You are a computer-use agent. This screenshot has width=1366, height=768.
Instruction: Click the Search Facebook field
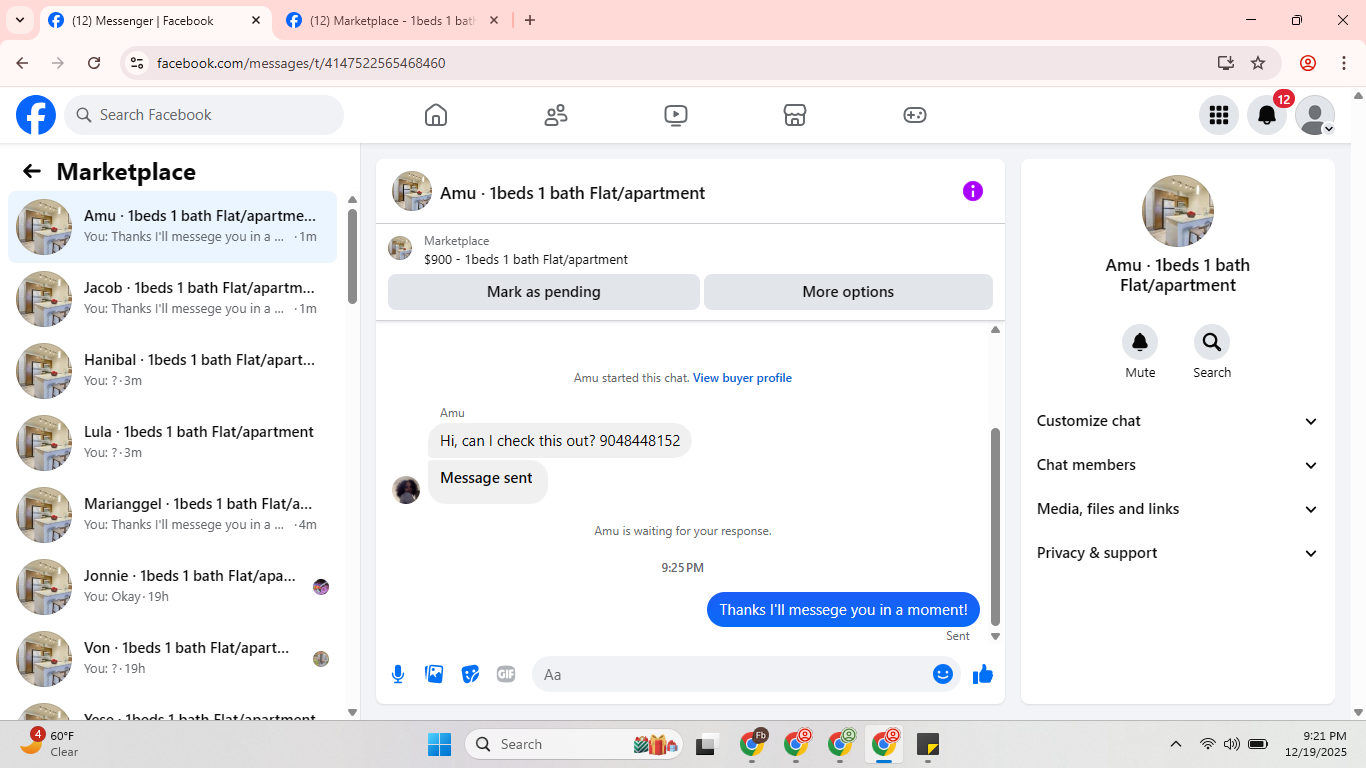point(204,115)
